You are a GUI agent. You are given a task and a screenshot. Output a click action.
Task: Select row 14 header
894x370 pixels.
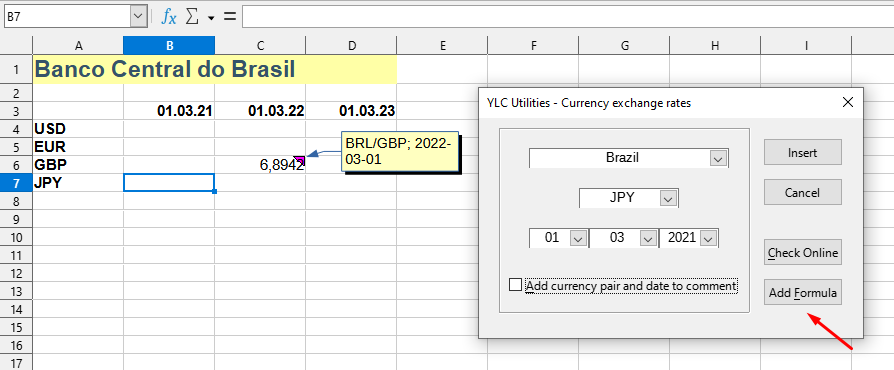(x=16, y=310)
